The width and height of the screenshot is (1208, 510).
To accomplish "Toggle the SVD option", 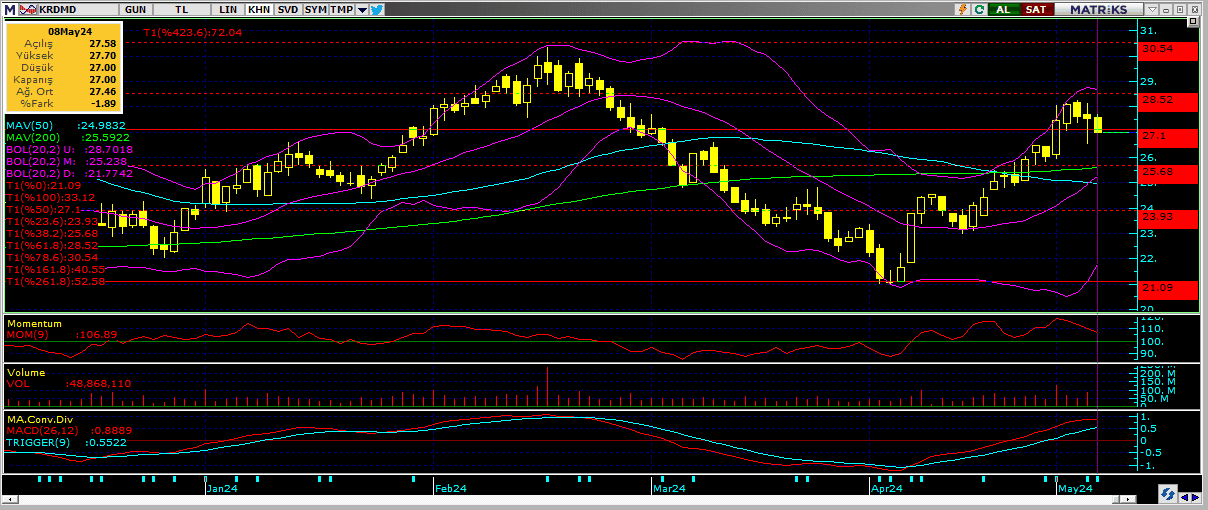I will [287, 9].
